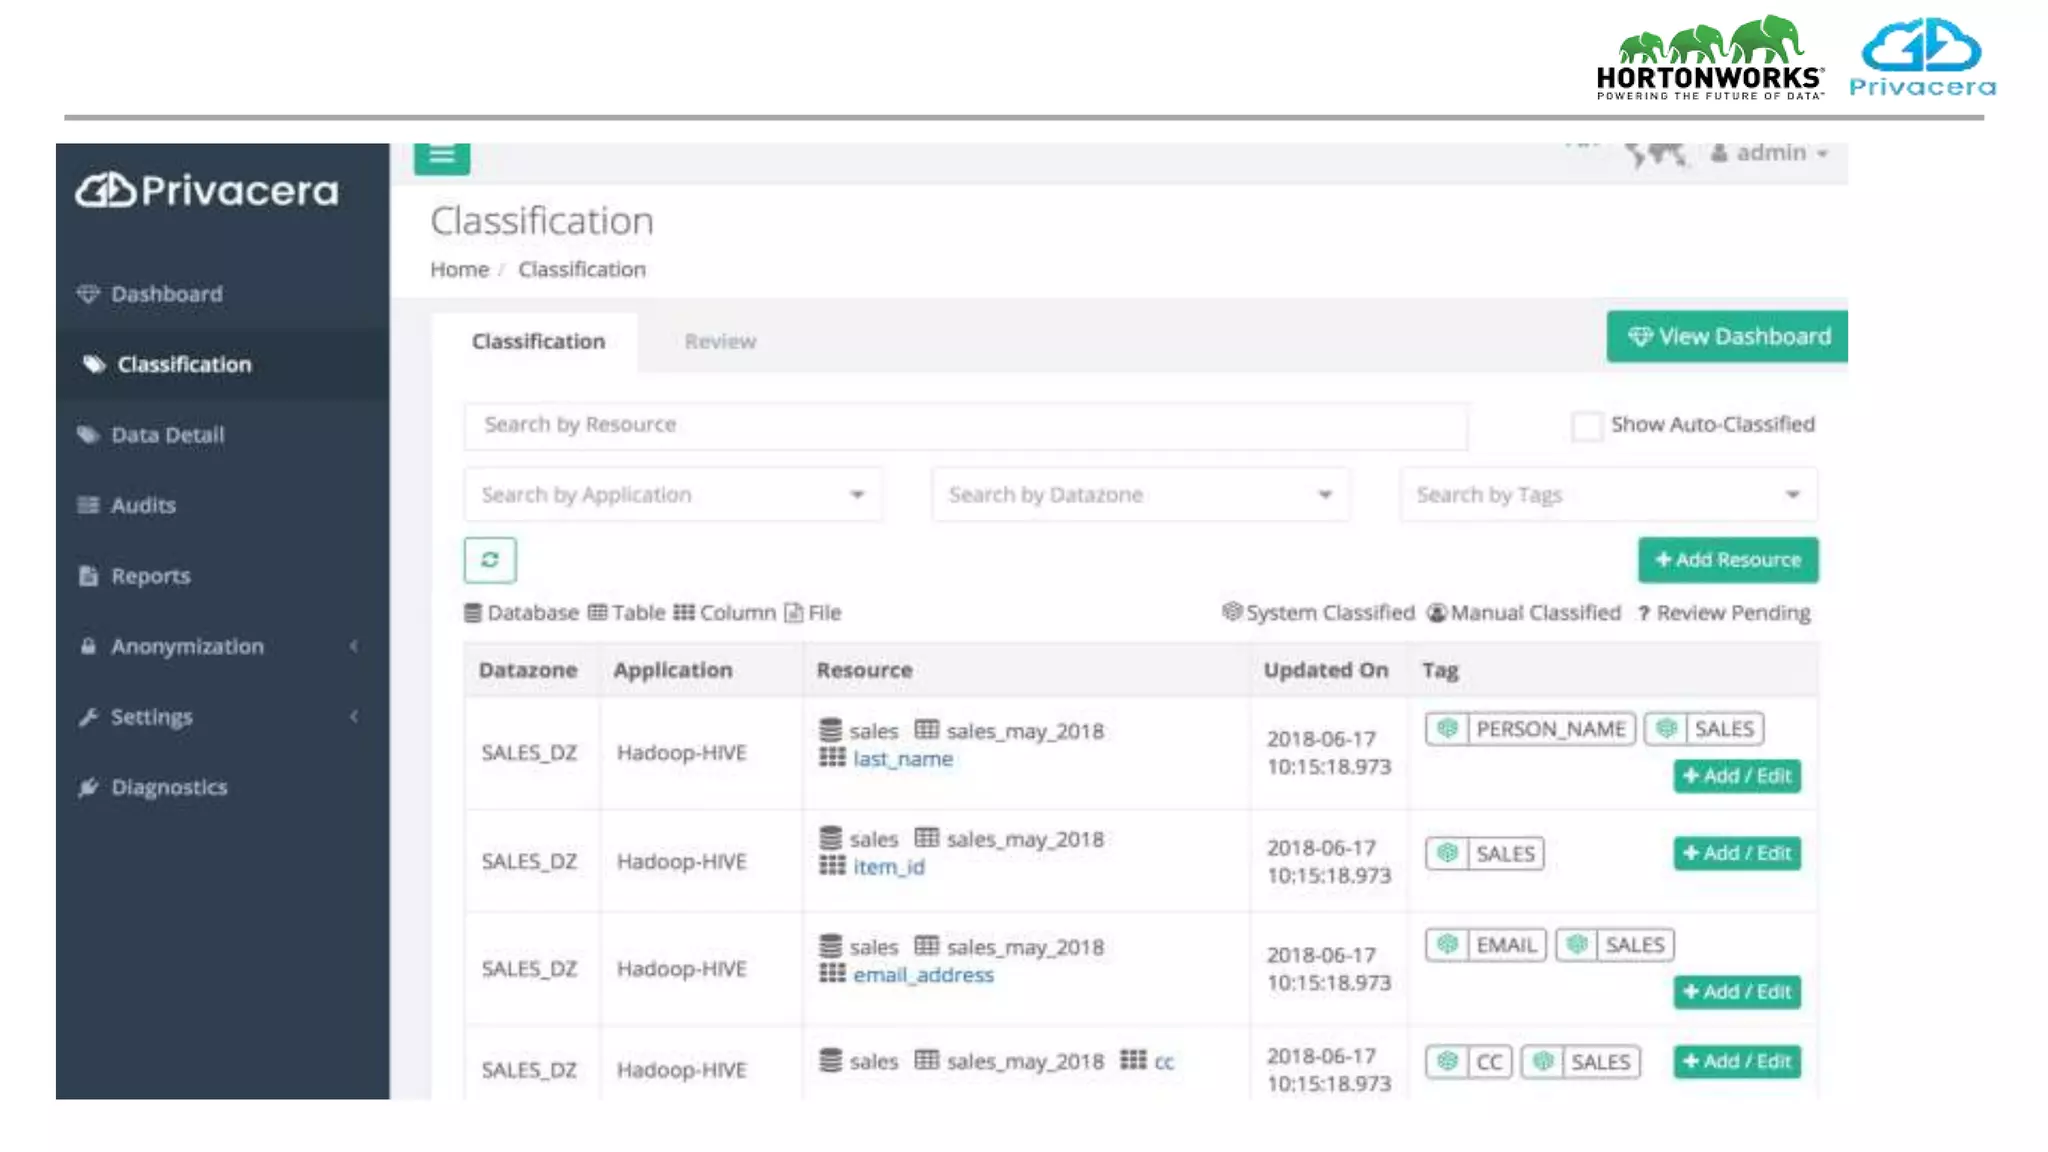
Task: Click the Add Resource button
Action: pos(1727,560)
